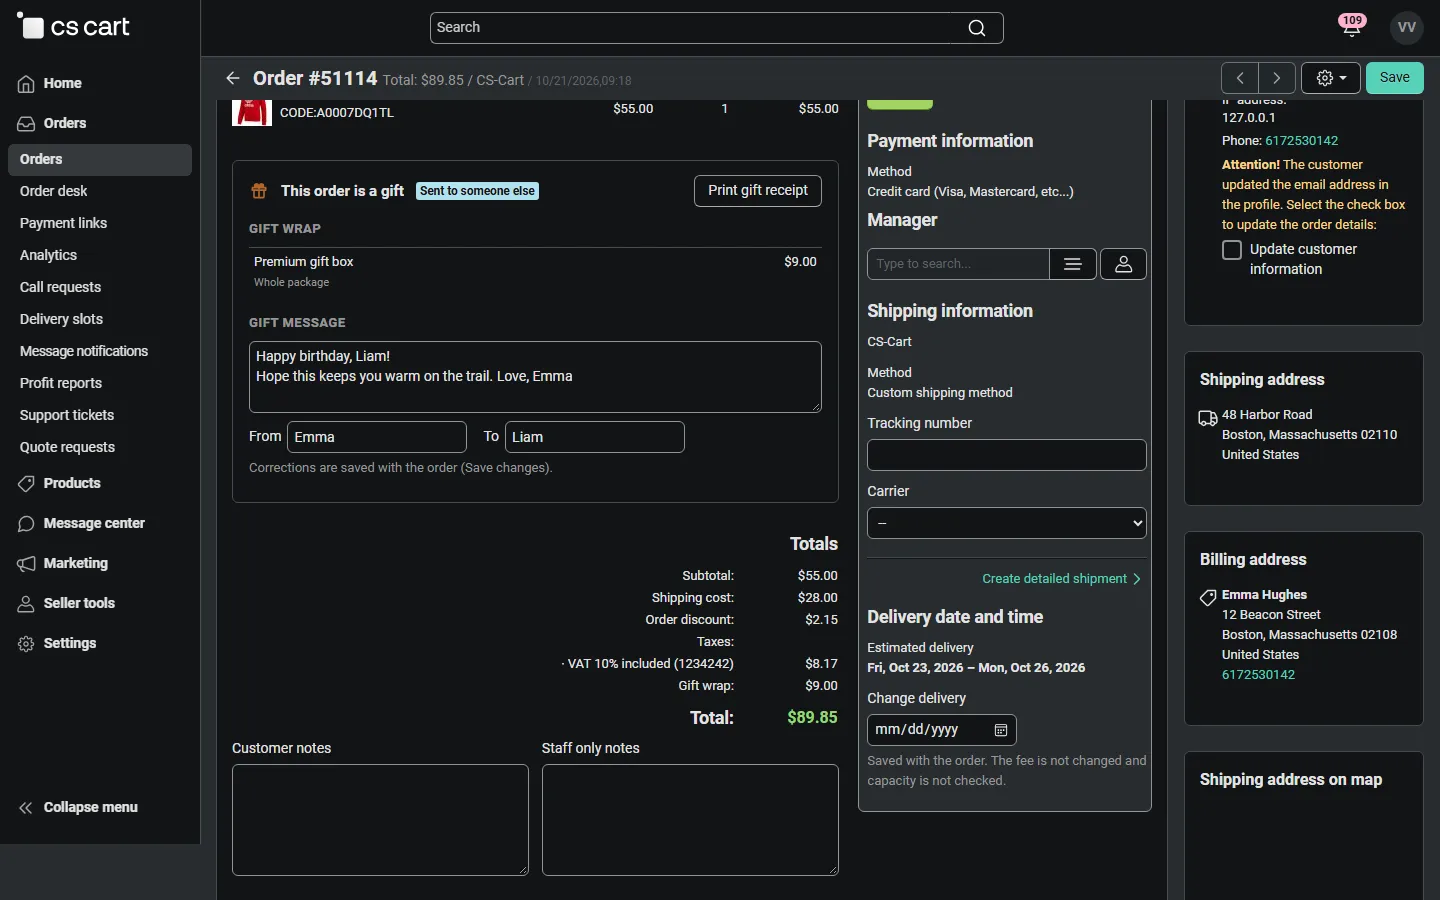This screenshot has height=900, width=1440.
Task: Open Profit reports
Action: point(61,383)
